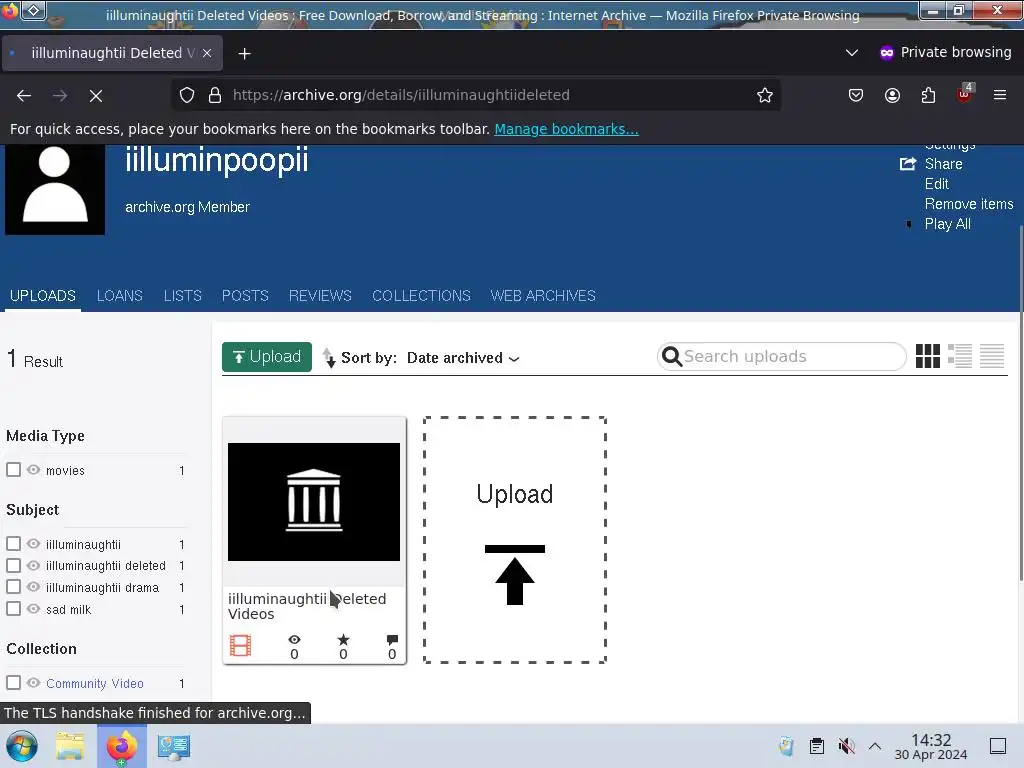1024x768 pixels.
Task: Open the Save to Pocket icon
Action: point(856,95)
